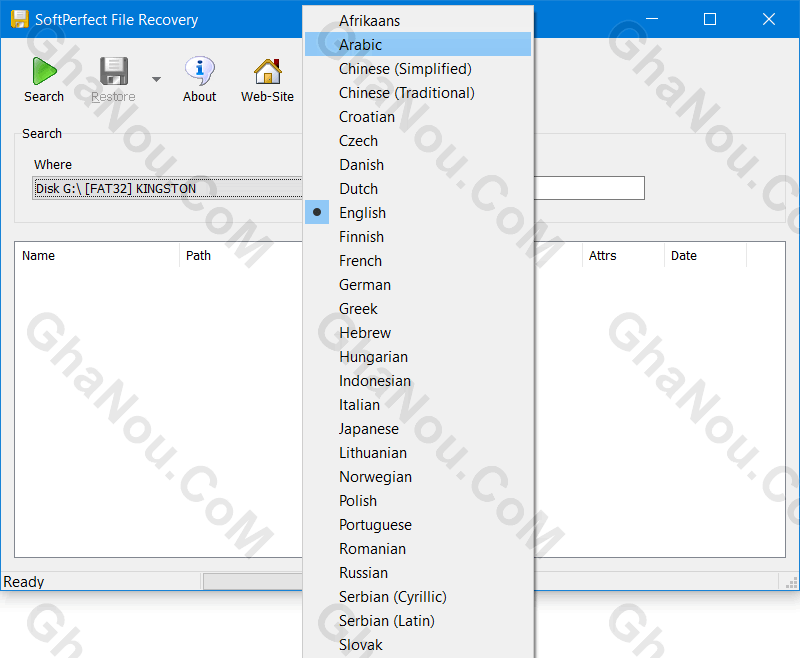Switch the interface to Czech
Image resolution: width=800 pixels, height=658 pixels.
pyautogui.click(x=418, y=141)
